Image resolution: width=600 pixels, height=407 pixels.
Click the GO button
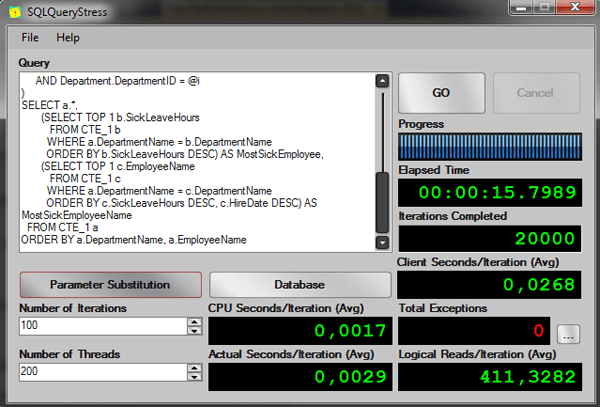pos(442,93)
